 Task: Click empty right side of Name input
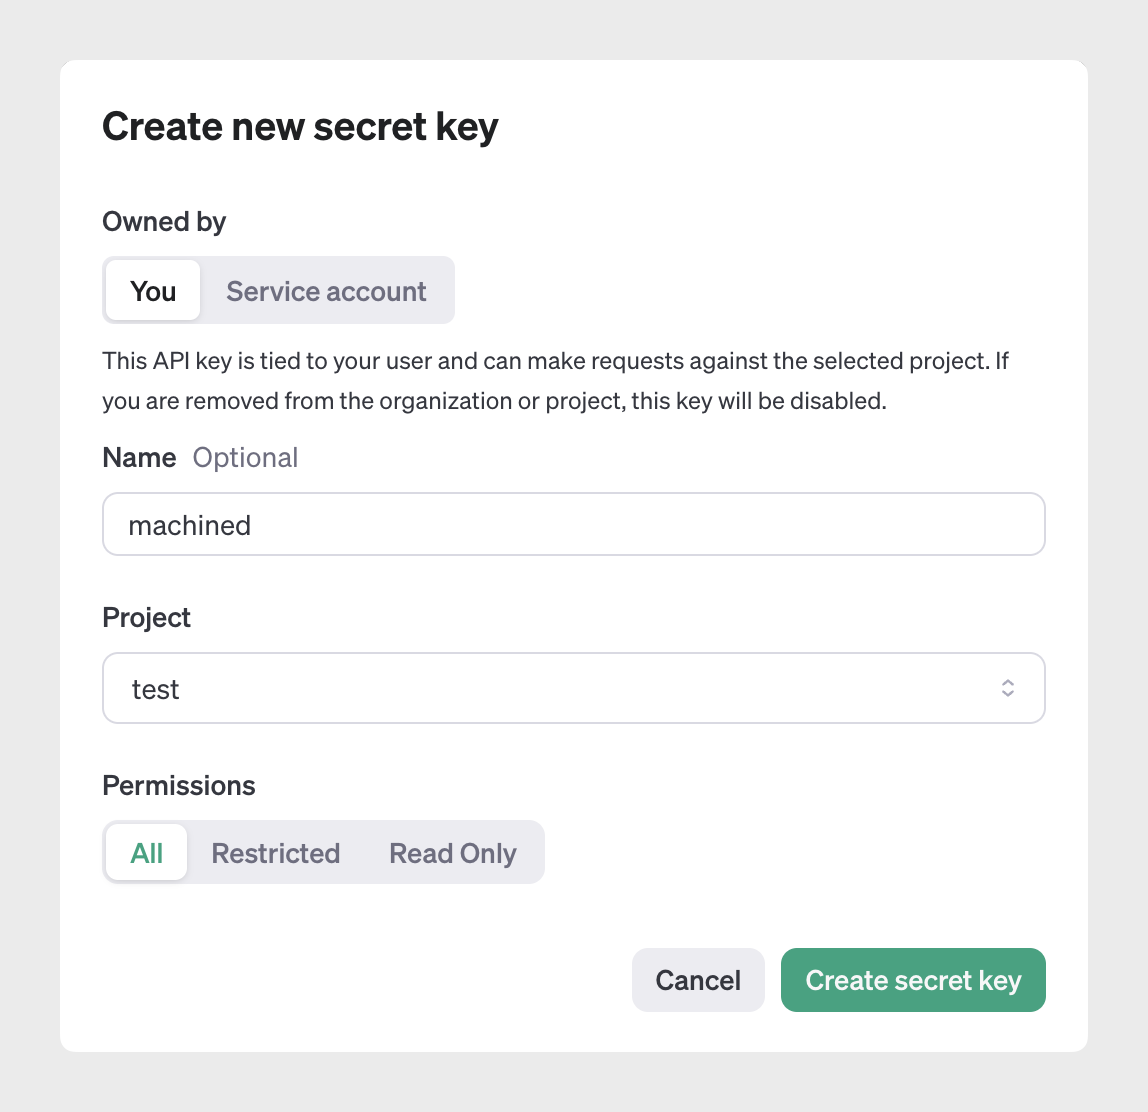click(850, 524)
